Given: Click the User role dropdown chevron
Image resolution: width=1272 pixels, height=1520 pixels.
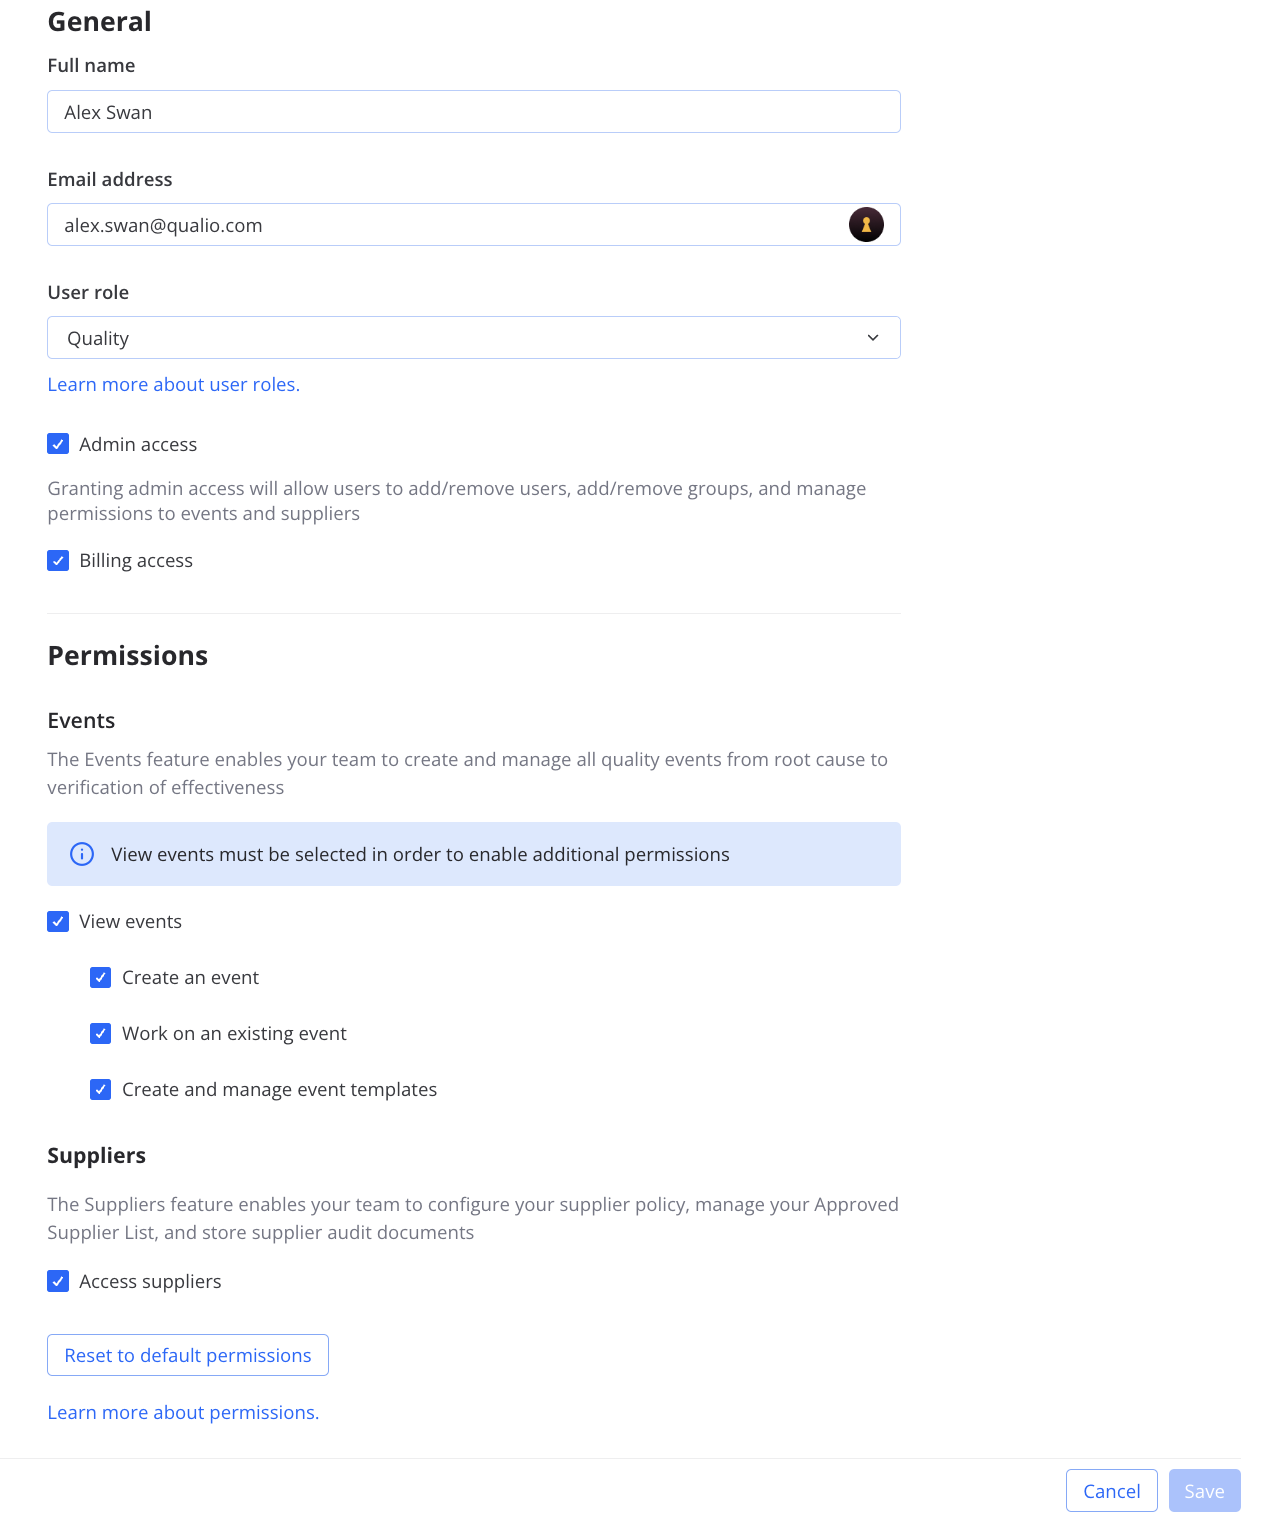Looking at the screenshot, I should point(873,338).
